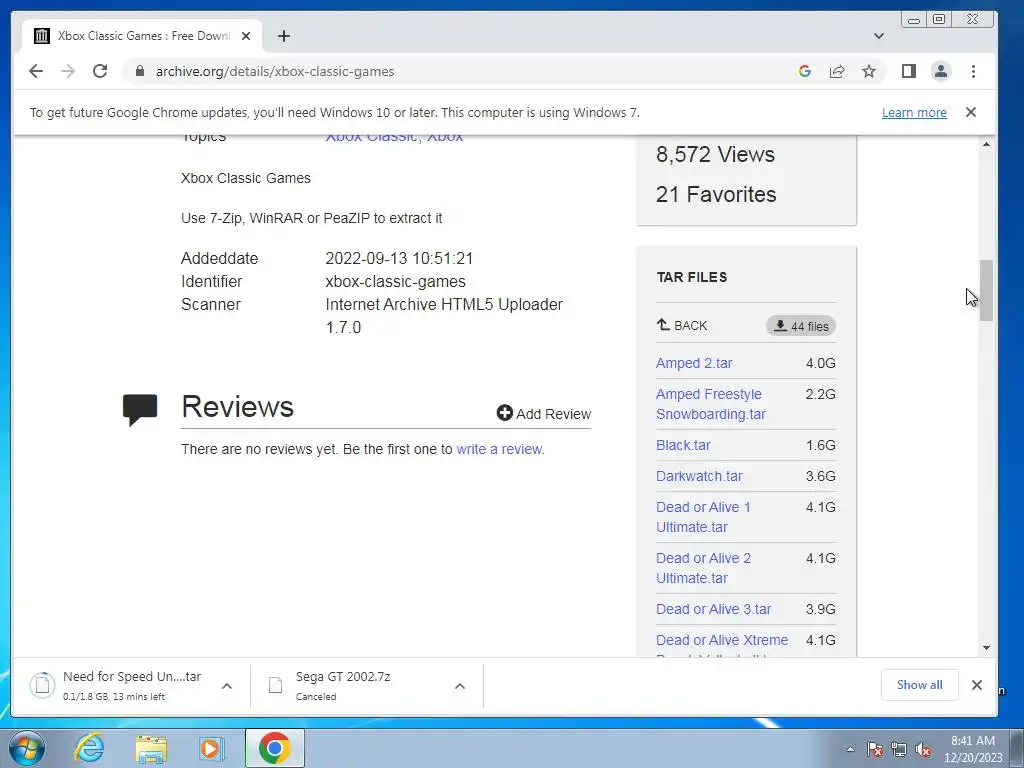Screen dimensions: 1024x768
Task: Click the site lock icon in address bar
Action: tap(139, 71)
